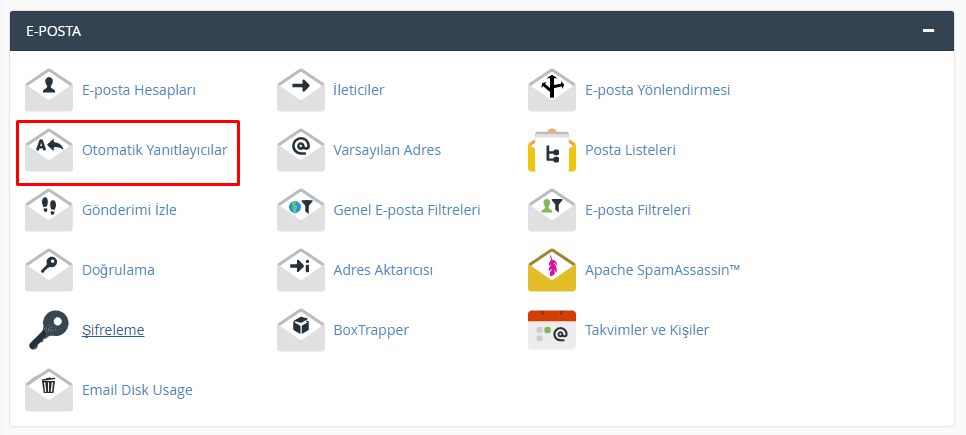Collapse the E-POSTA section
This screenshot has width=966, height=435.
coord(929,31)
